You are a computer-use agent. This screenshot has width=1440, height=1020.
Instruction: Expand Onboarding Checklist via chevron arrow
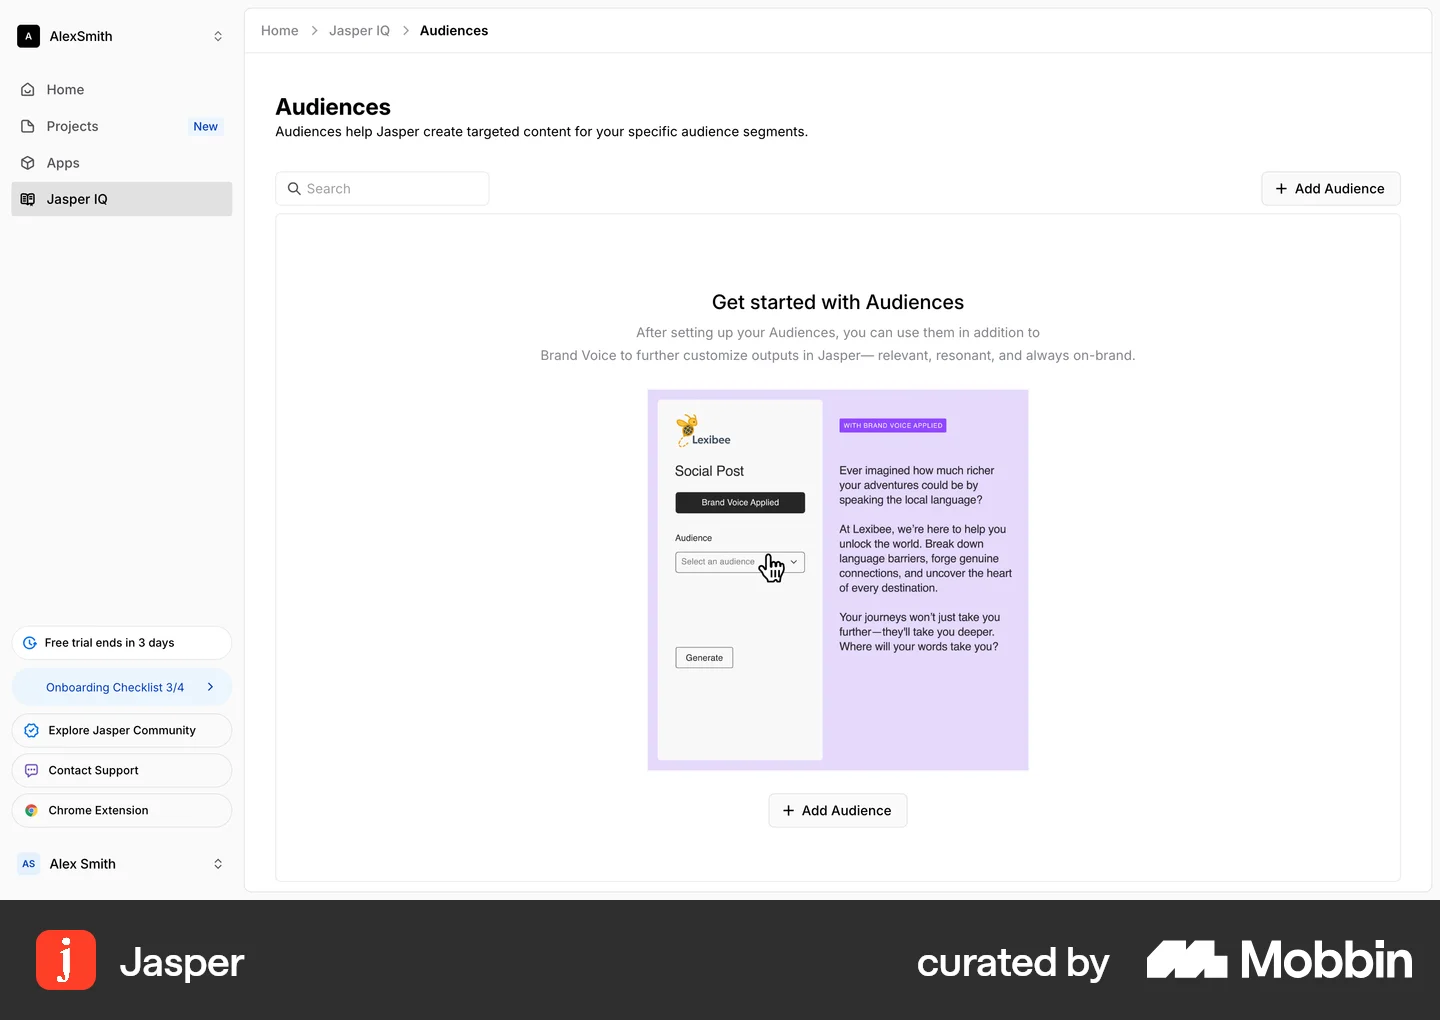coord(210,687)
